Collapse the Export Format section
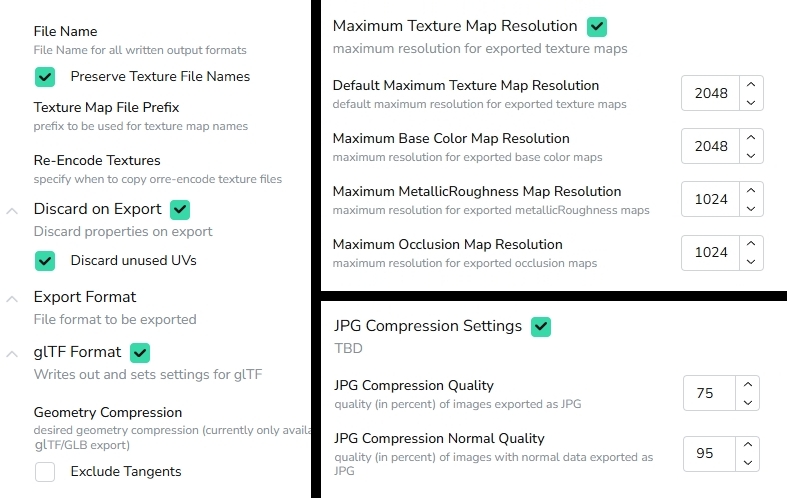This screenshot has width=787, height=498. [12, 299]
